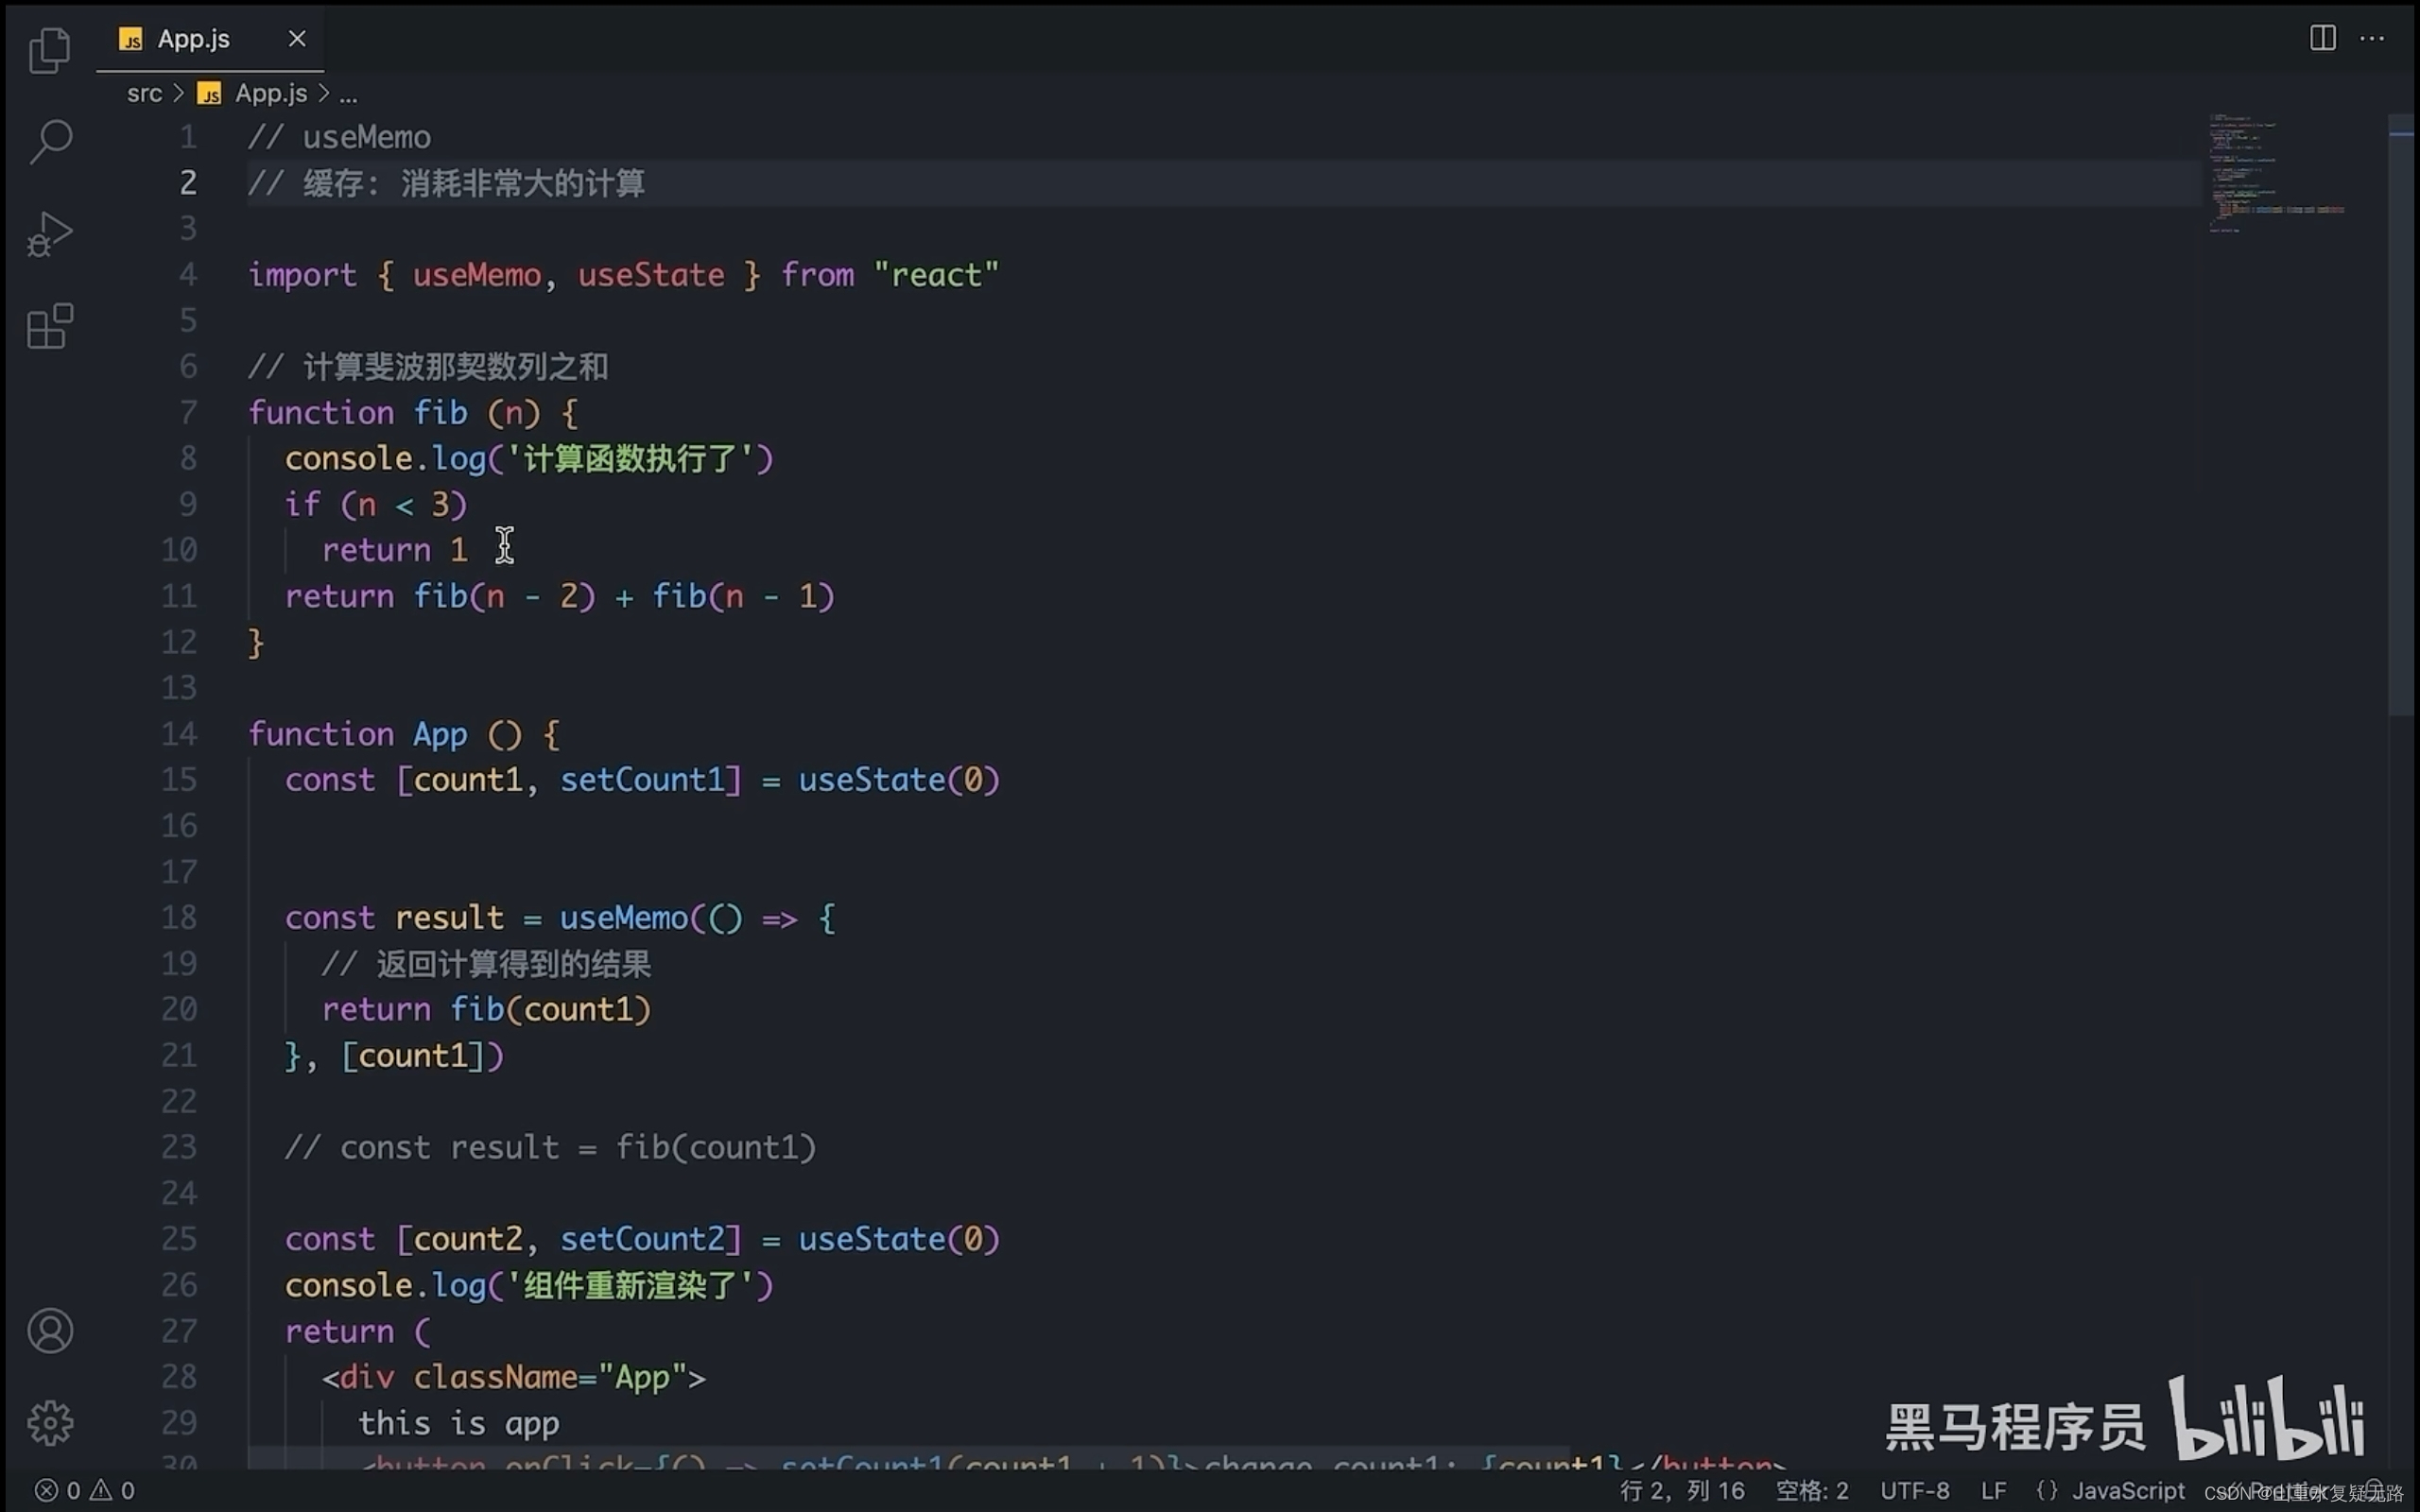Image resolution: width=2420 pixels, height=1512 pixels.
Task: Click the comment '// useMemo' on line 1
Action: (x=339, y=137)
